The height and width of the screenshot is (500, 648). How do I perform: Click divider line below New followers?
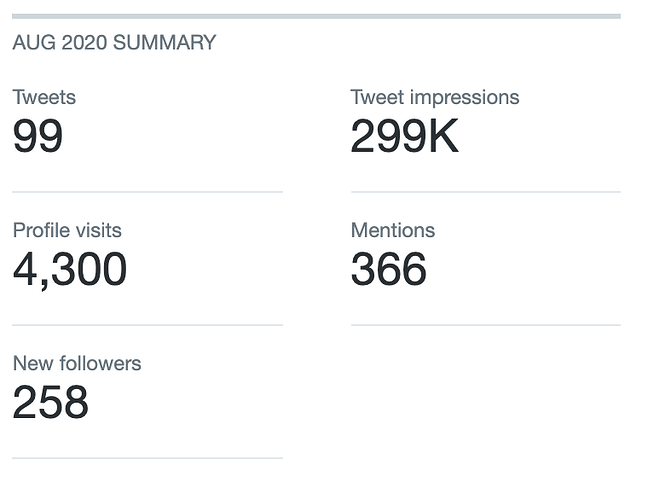click(148, 458)
